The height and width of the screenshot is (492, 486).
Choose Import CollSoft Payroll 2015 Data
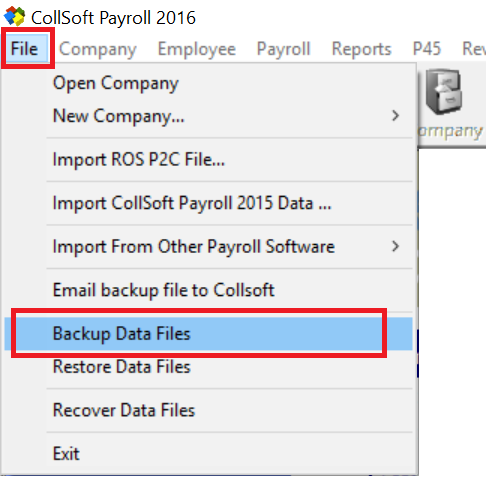pyautogui.click(x=208, y=203)
